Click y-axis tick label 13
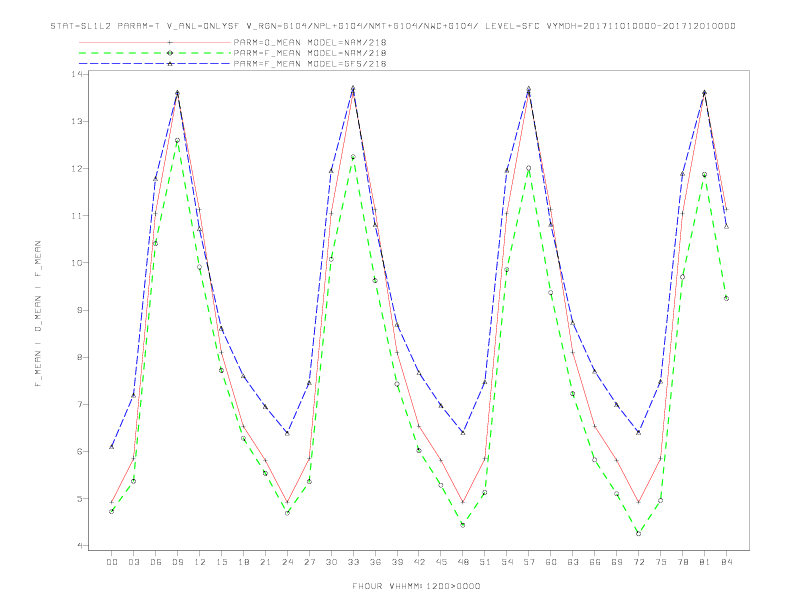Viewport: 792px width, 612px height. 77,121
